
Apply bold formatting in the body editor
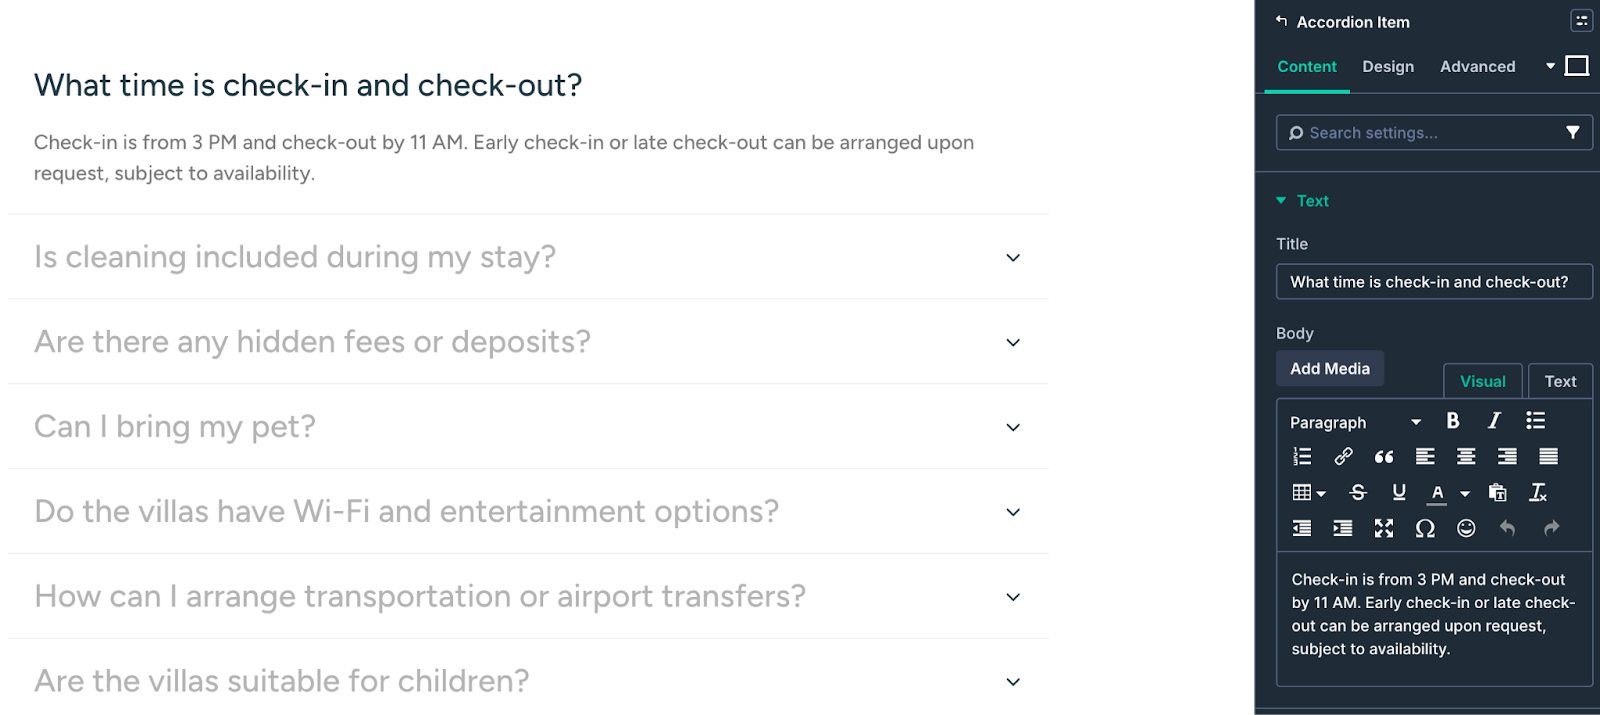[1453, 421]
